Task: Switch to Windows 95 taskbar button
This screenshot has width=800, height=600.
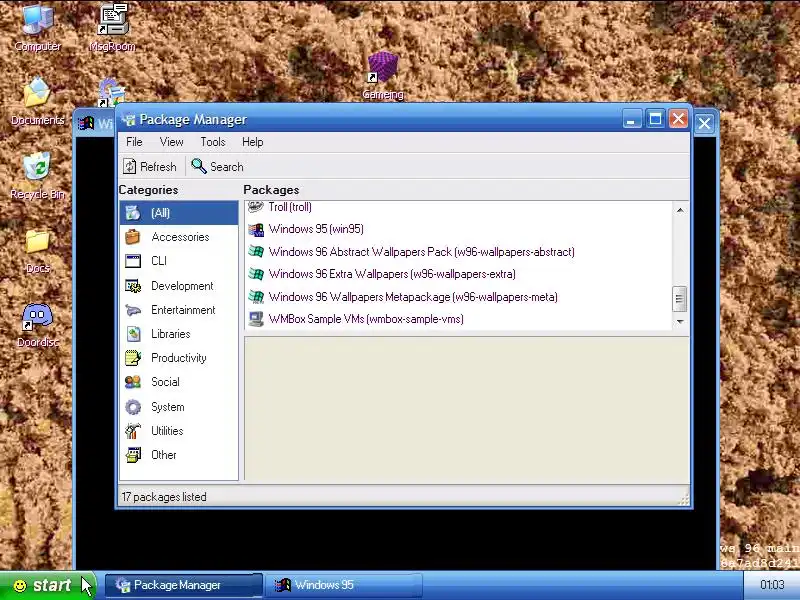Action: [346, 585]
